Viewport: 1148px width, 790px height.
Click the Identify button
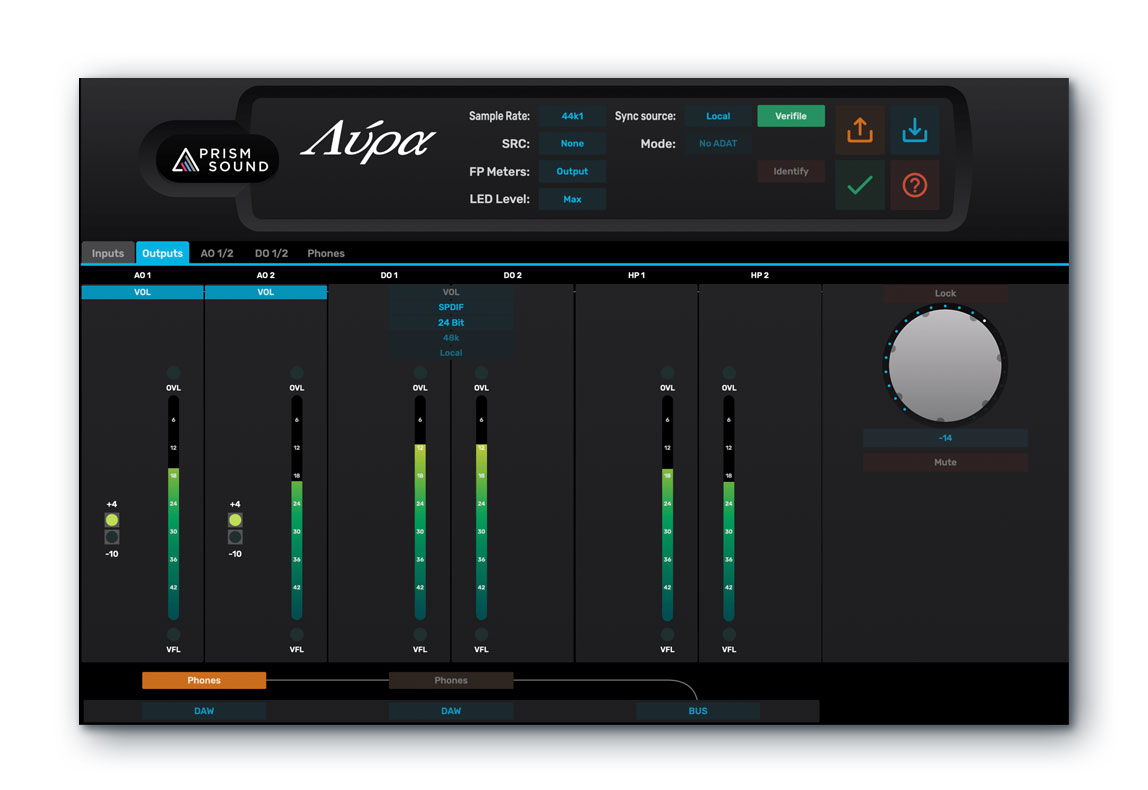[791, 171]
